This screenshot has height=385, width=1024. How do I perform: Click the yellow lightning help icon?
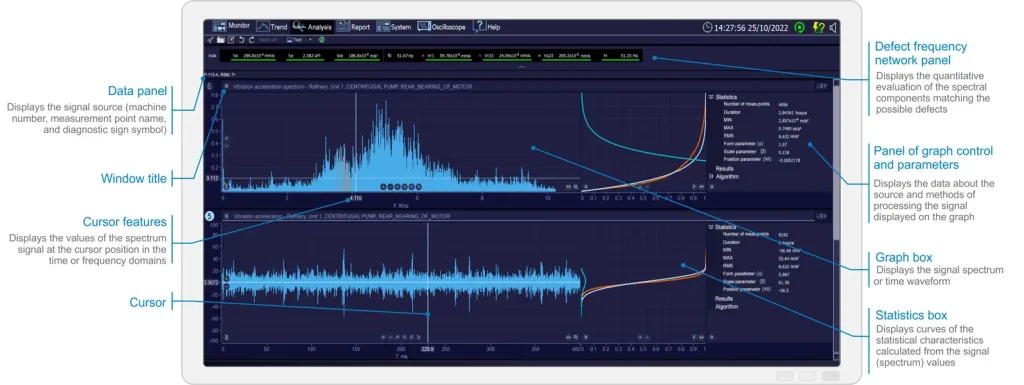(x=818, y=27)
